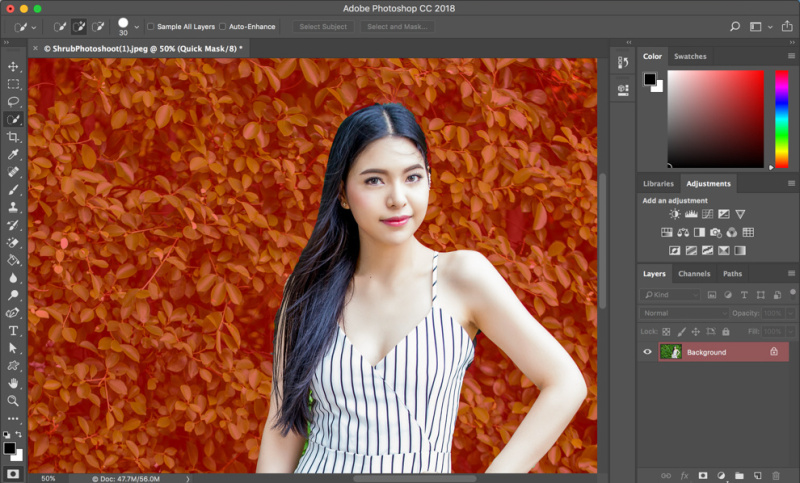Click the Brightness/Contrast adjustment icon

(675, 214)
